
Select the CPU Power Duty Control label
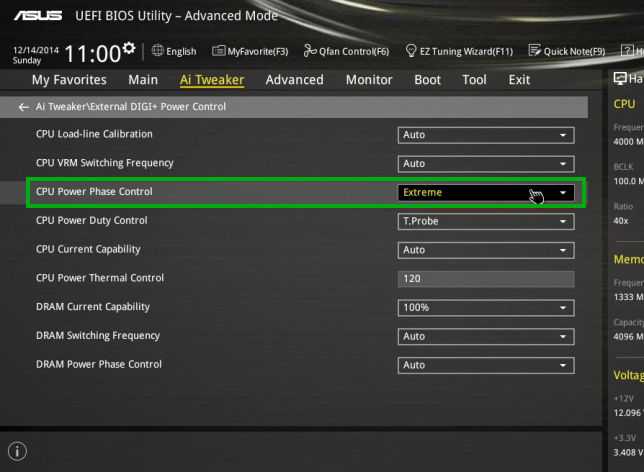[92, 221]
